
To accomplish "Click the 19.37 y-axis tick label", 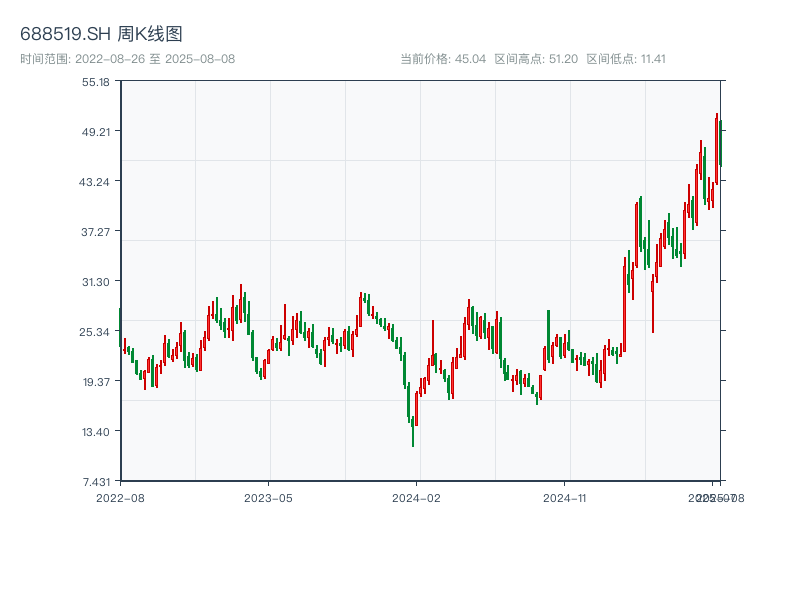I will point(96,381).
